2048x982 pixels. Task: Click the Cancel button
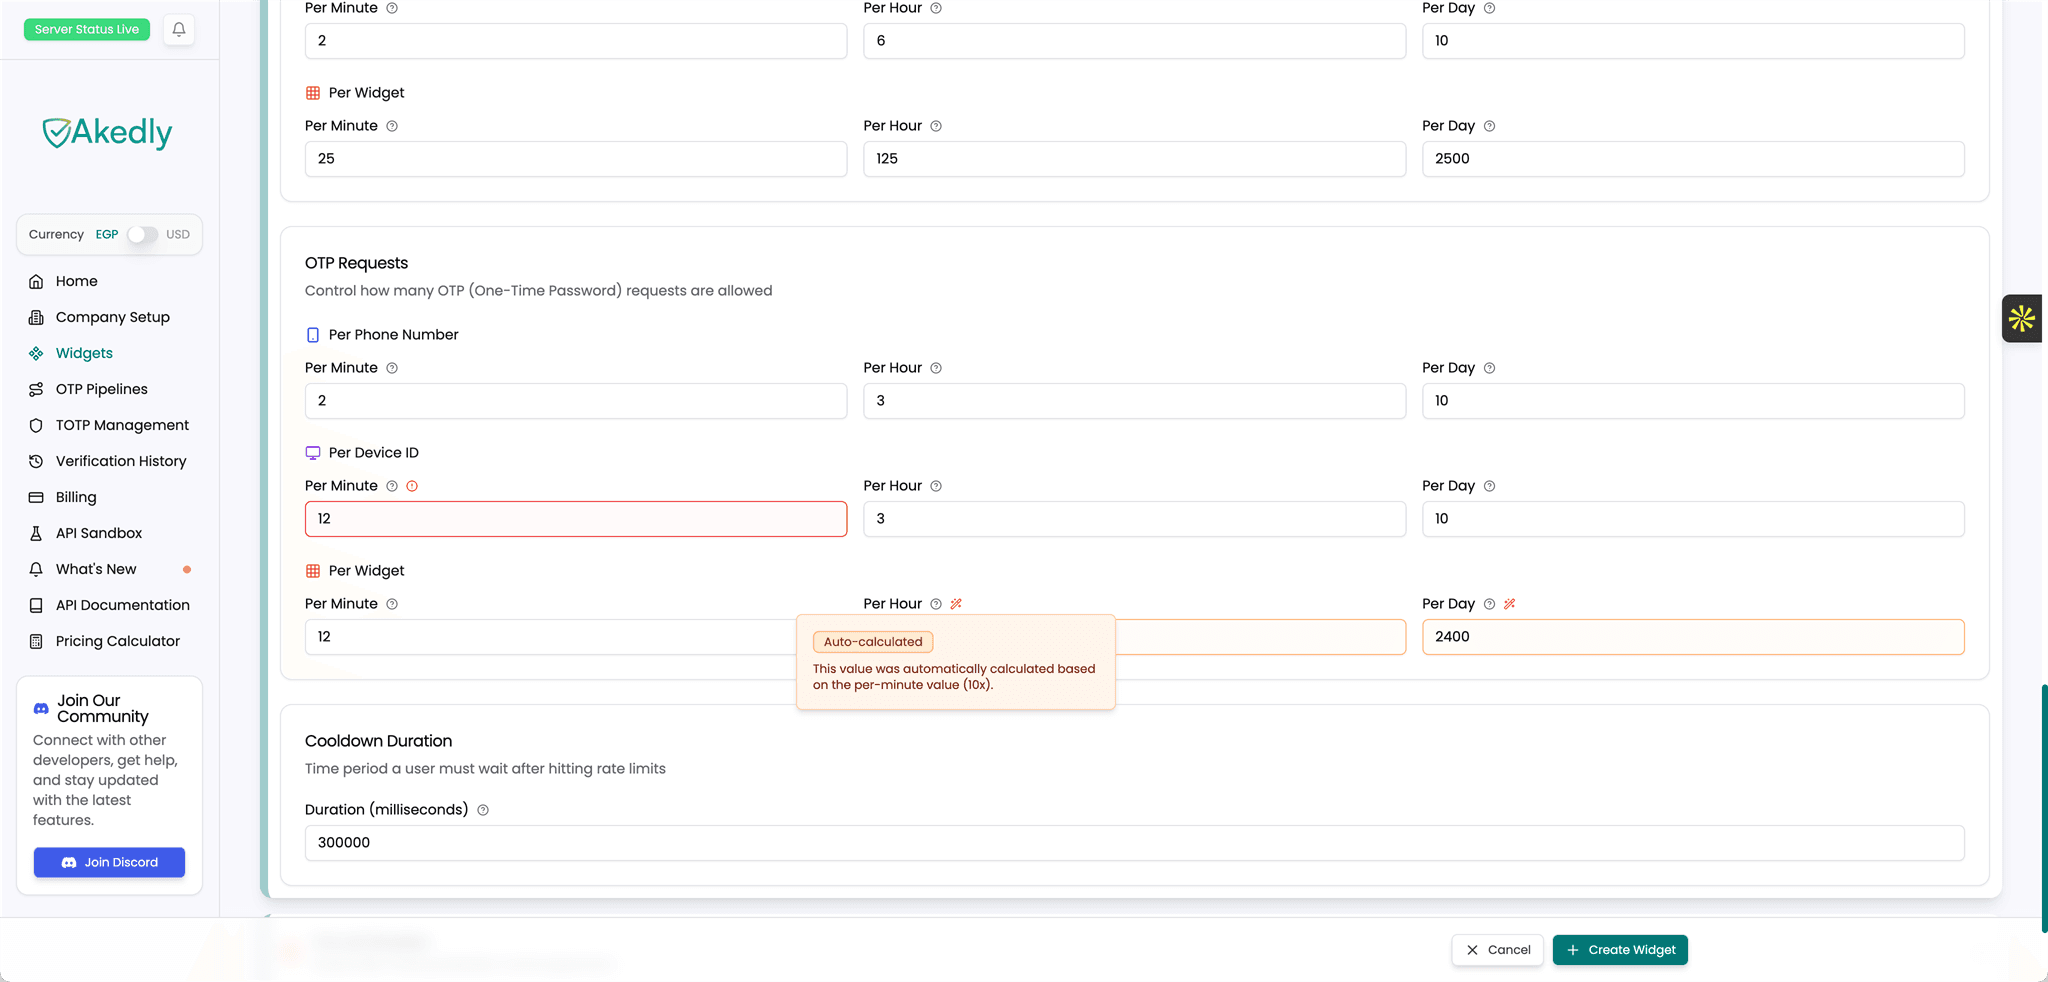pyautogui.click(x=1497, y=950)
